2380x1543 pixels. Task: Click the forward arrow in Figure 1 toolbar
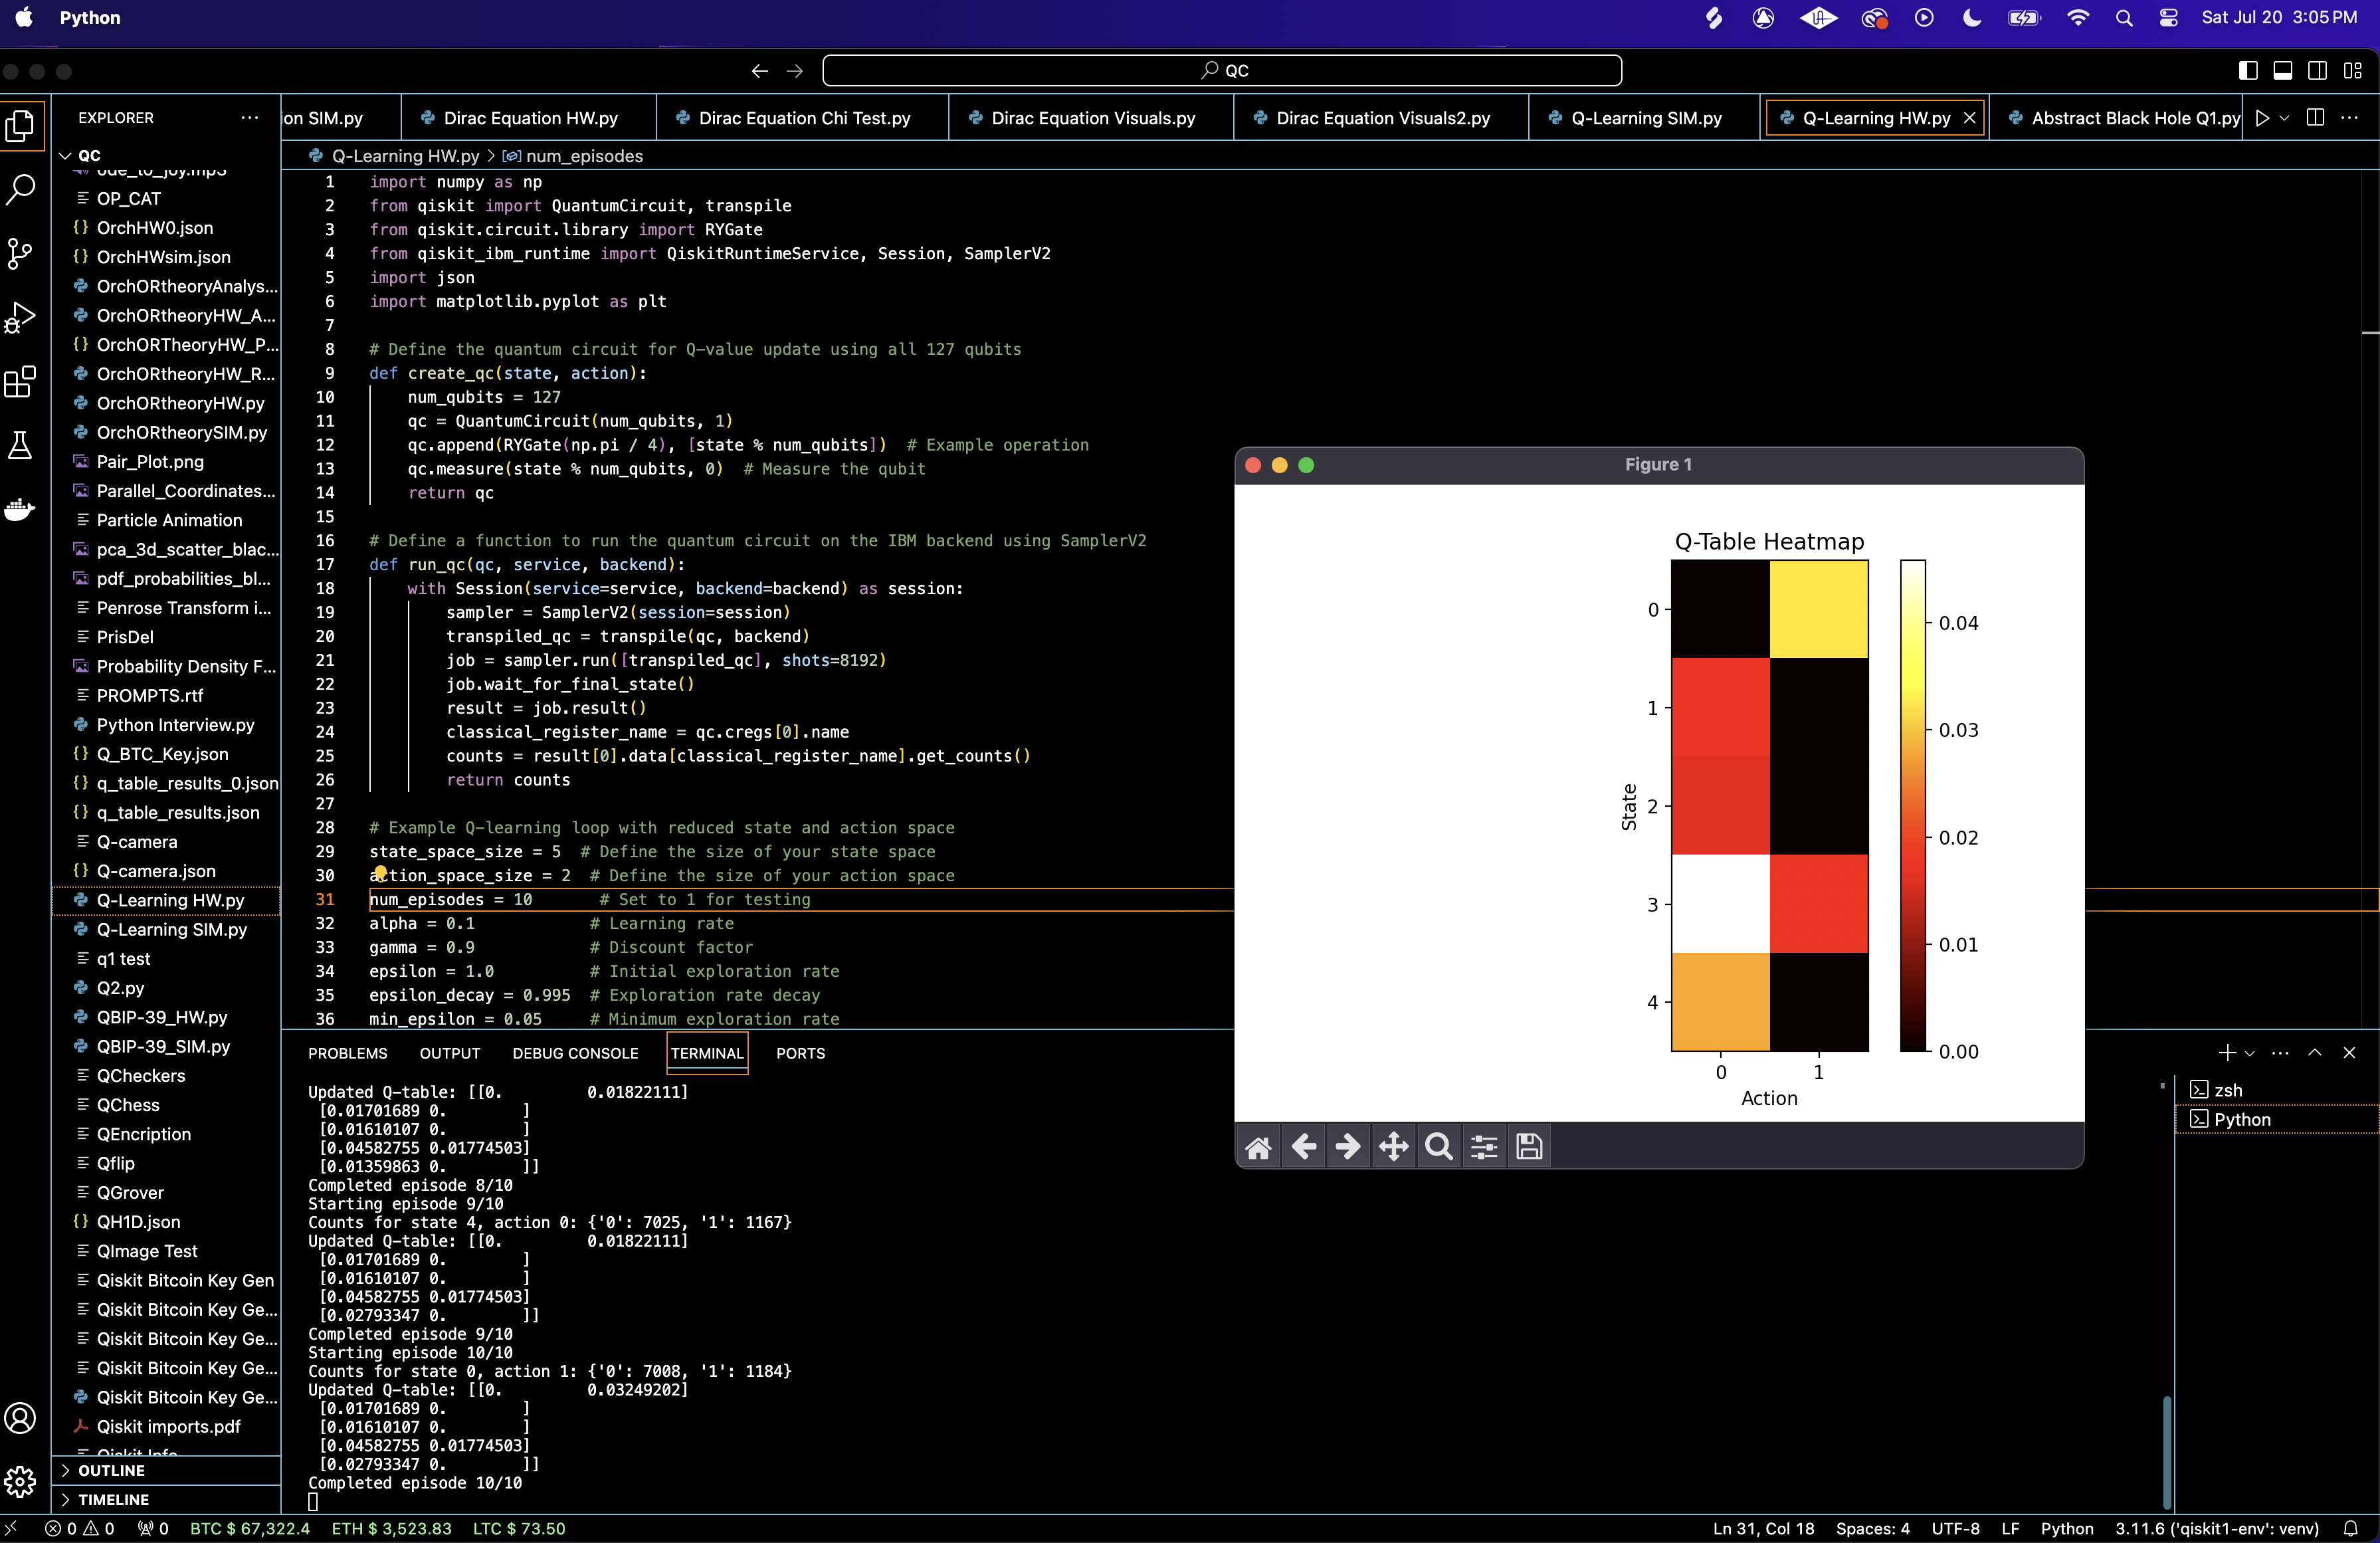(x=1348, y=1147)
